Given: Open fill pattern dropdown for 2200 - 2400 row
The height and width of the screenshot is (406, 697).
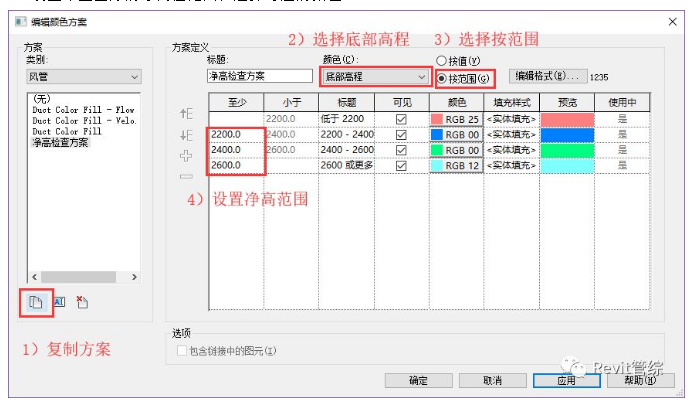Looking at the screenshot, I should pos(511,135).
